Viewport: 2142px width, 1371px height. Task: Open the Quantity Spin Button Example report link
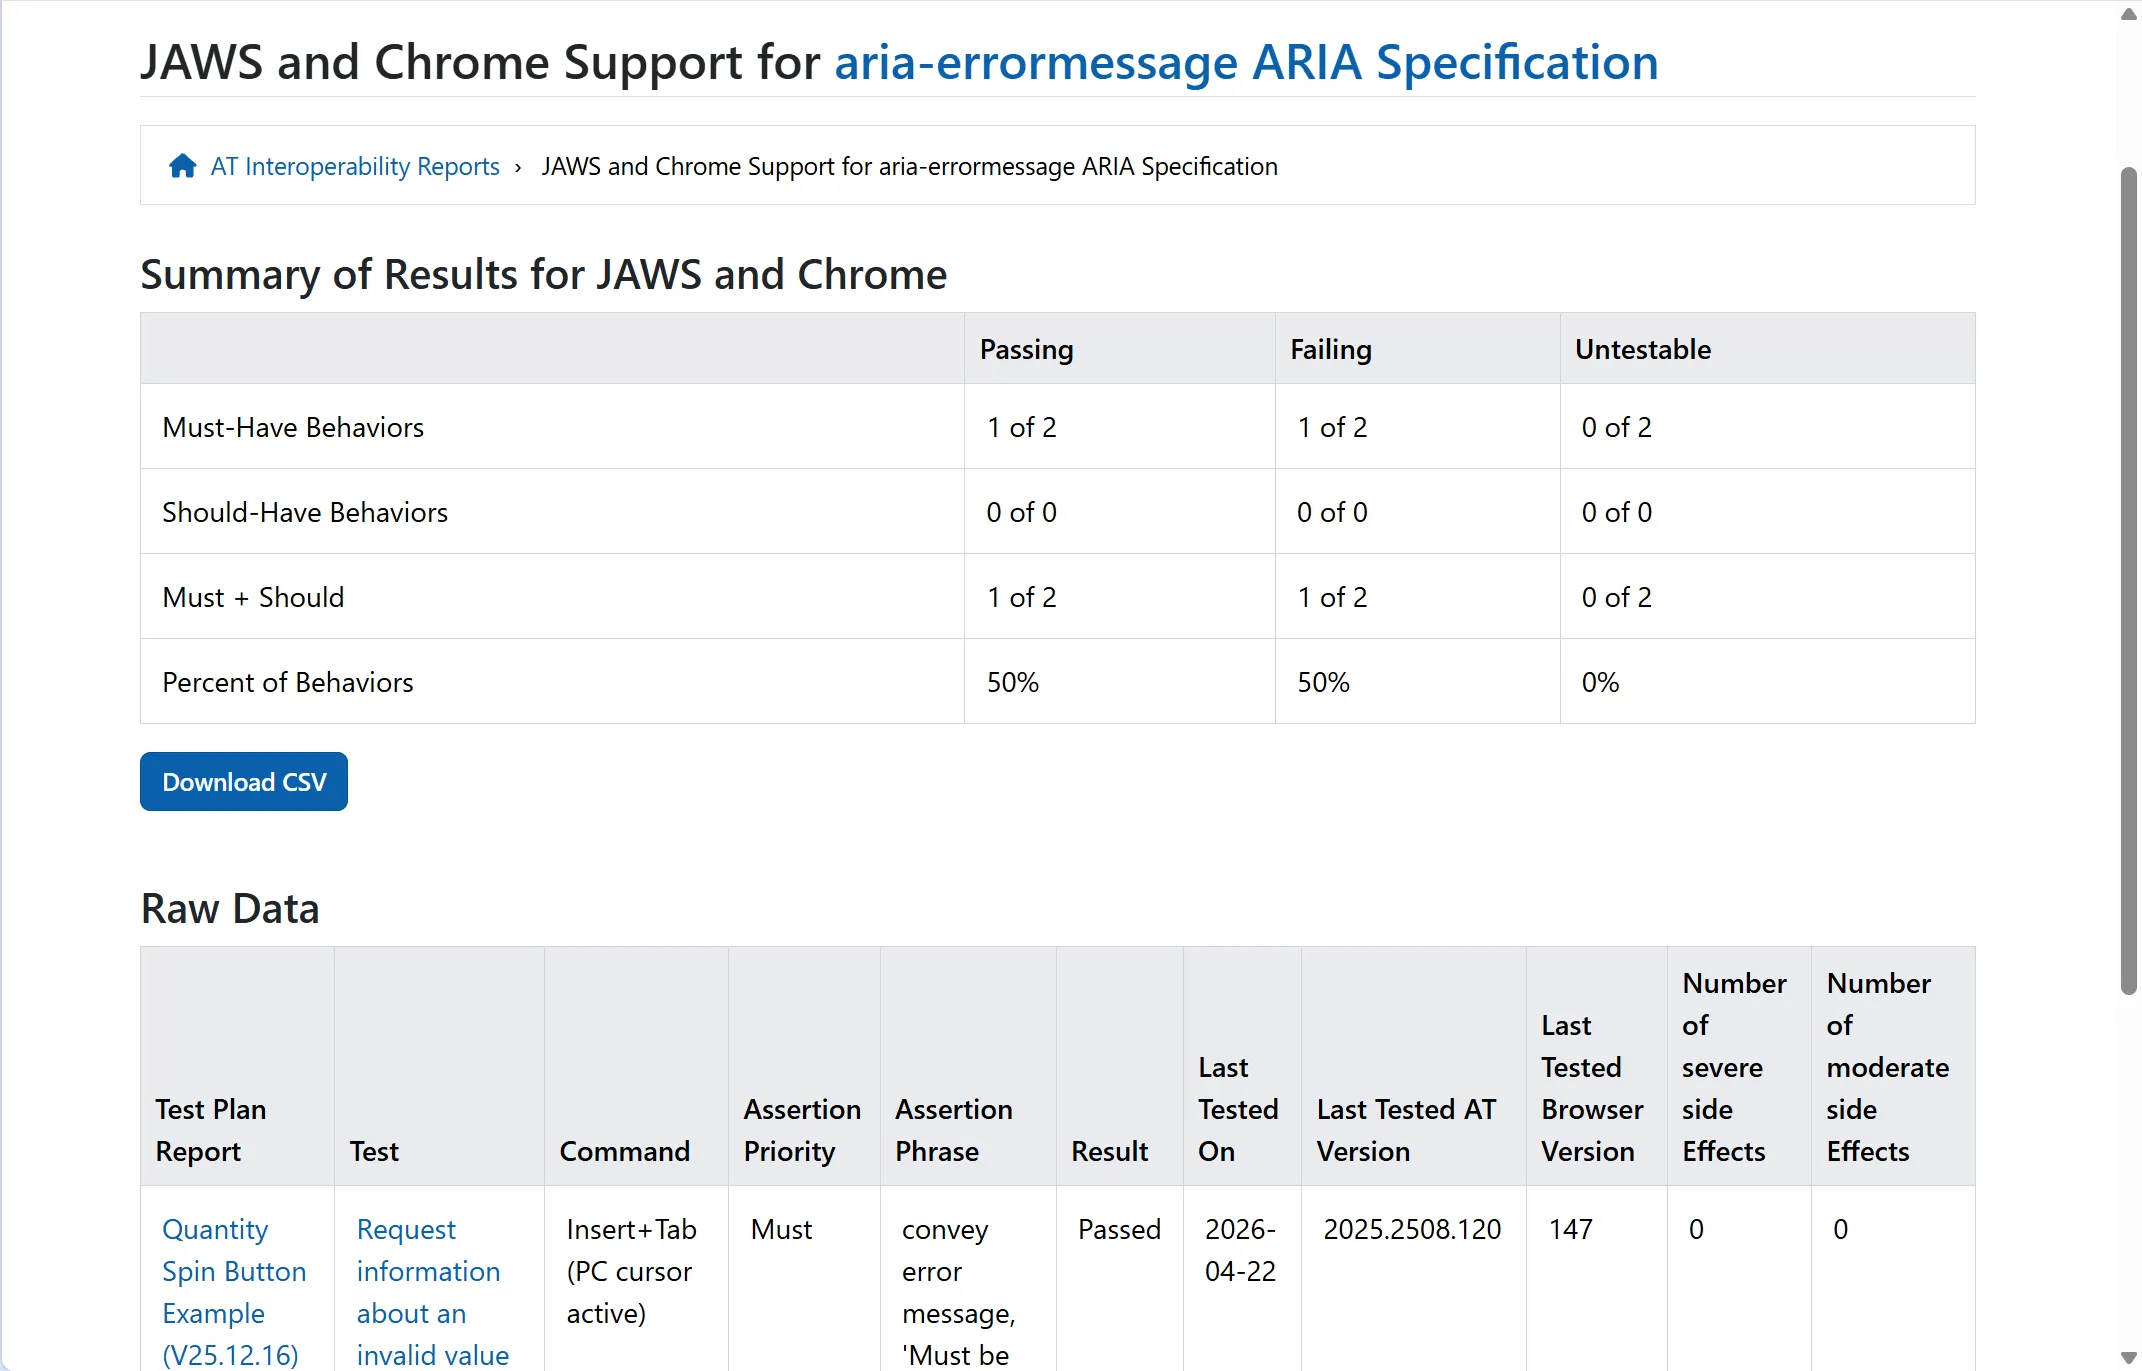pyautogui.click(x=235, y=1292)
